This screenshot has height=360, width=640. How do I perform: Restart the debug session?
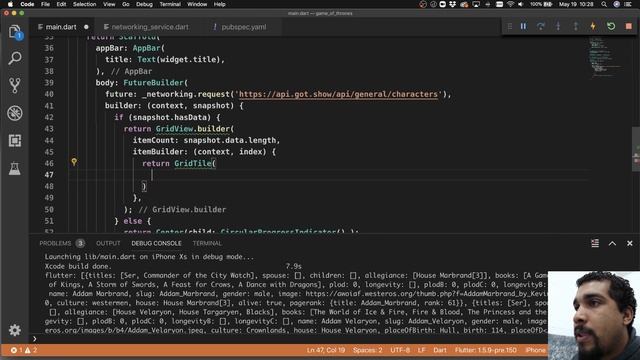[x=611, y=26]
